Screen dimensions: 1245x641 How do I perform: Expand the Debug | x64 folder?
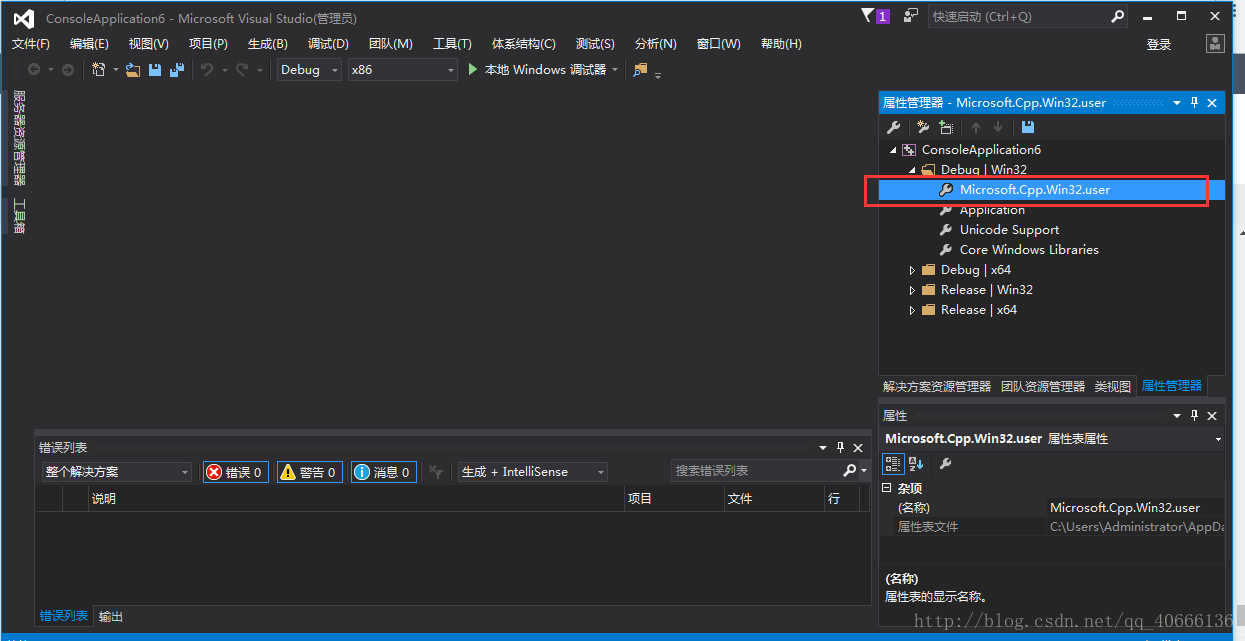[912, 270]
